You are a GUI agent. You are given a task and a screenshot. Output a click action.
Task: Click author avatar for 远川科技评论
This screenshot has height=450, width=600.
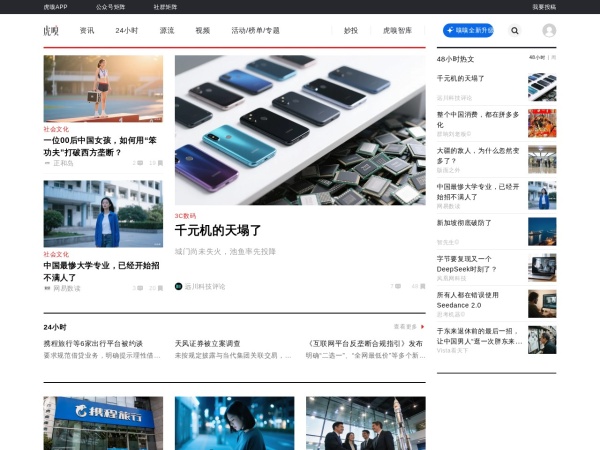click(179, 286)
